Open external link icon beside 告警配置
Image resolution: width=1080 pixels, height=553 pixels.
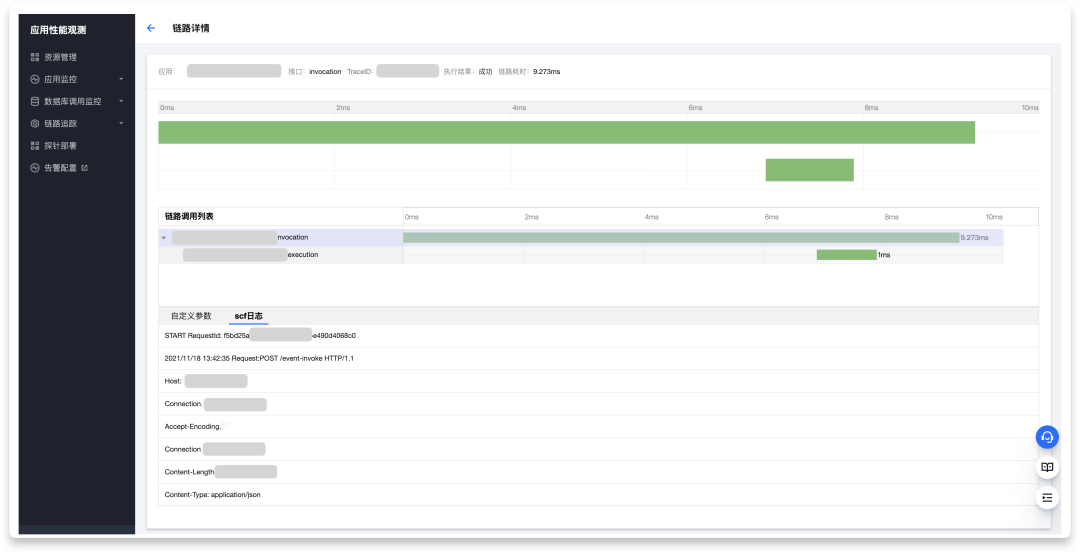pyautogui.click(x=85, y=167)
